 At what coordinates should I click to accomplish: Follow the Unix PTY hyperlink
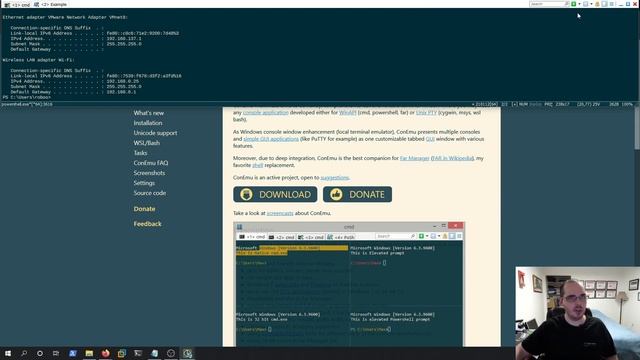click(x=426, y=112)
